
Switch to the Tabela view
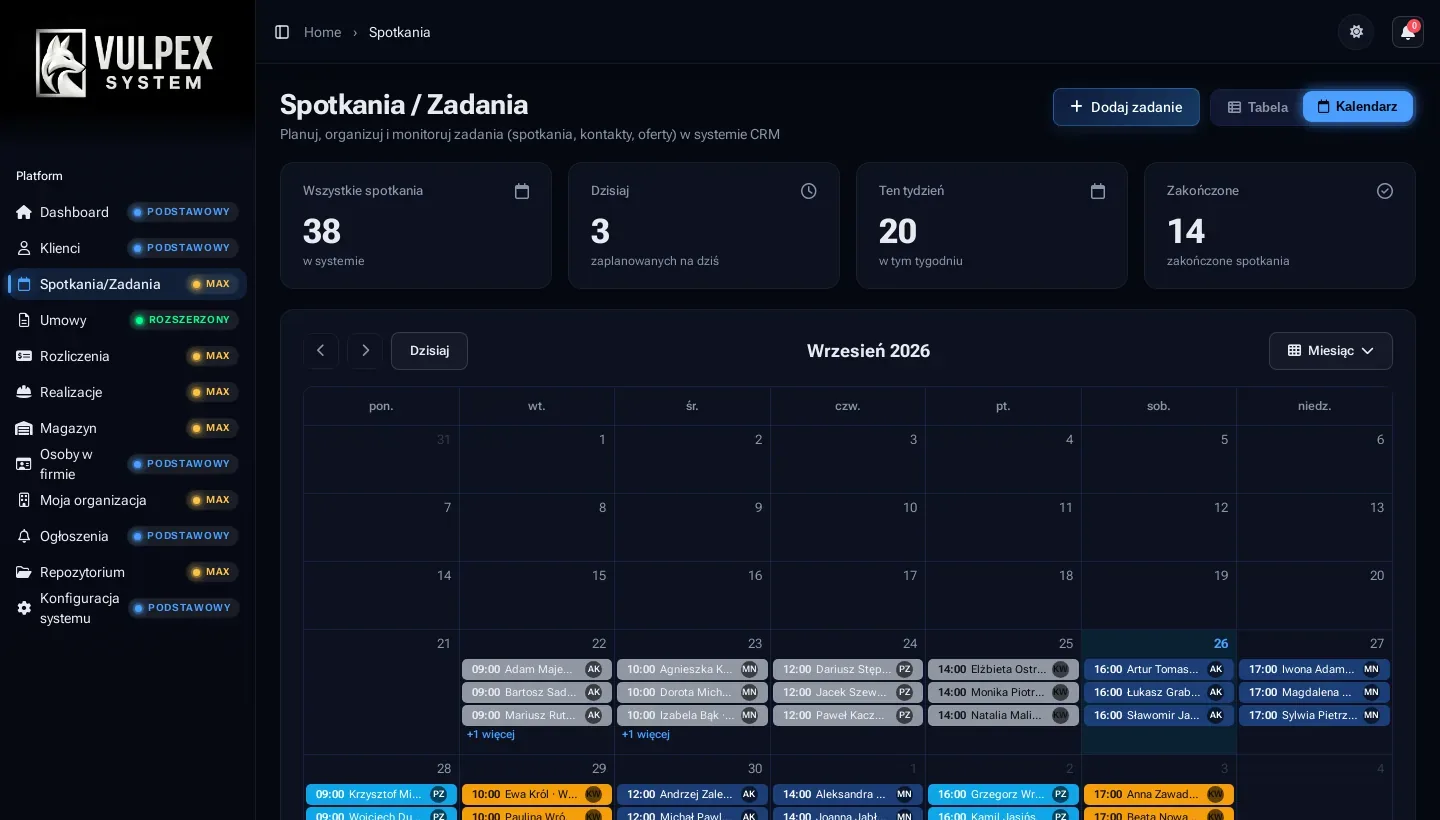tap(1258, 107)
